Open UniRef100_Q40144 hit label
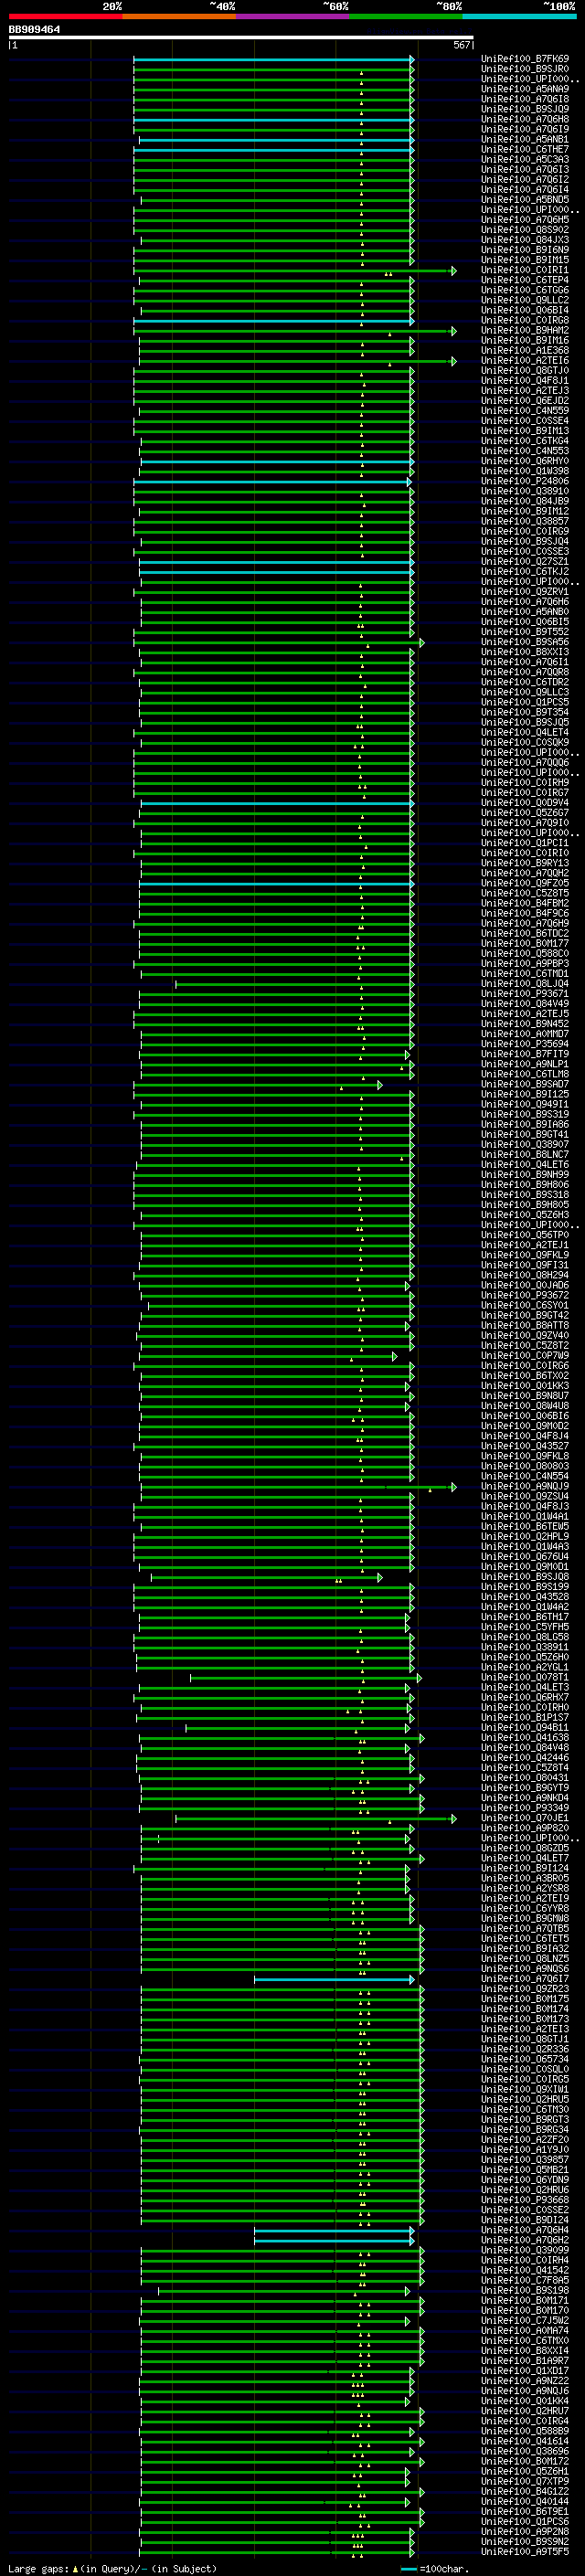This screenshot has height=2576, width=585. pos(525,2500)
